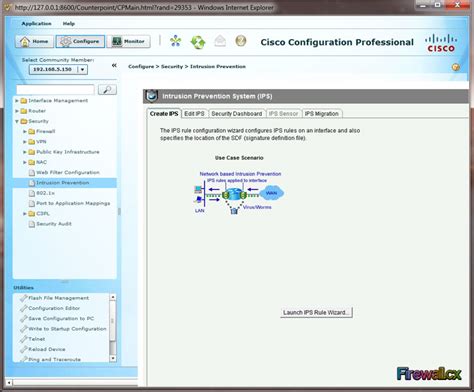Click the Router folder icon

[24, 111]
